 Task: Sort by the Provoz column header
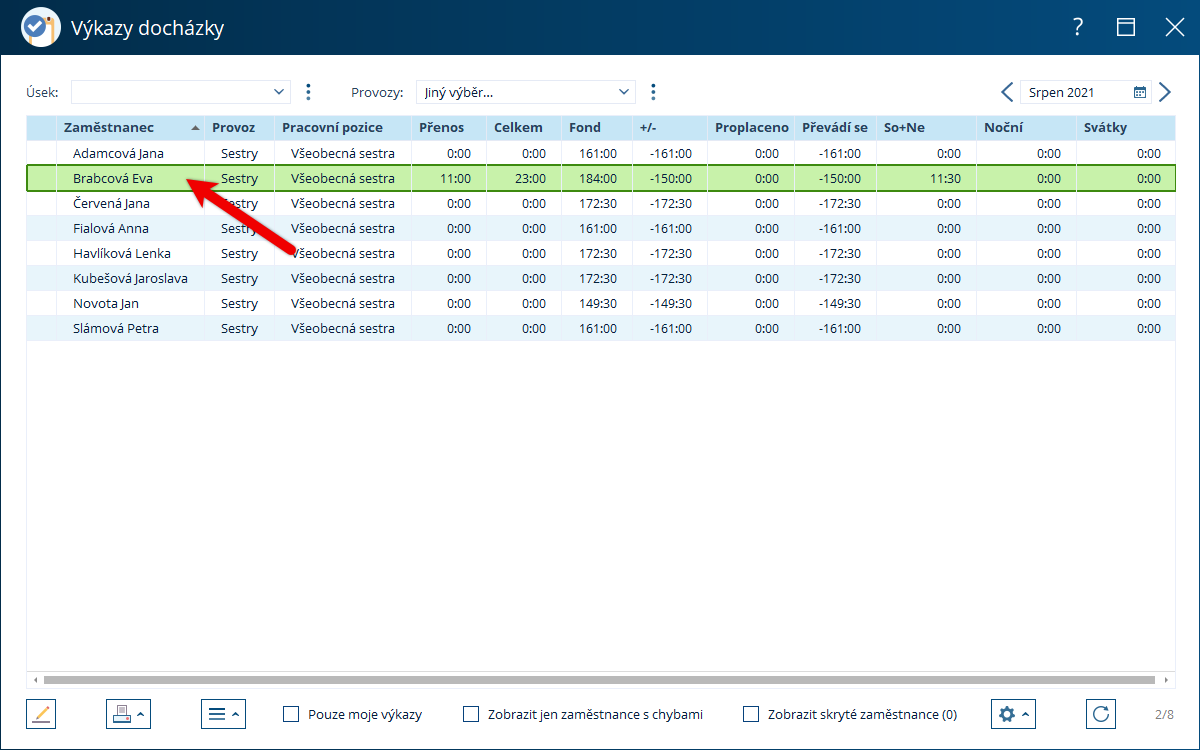pyautogui.click(x=240, y=128)
